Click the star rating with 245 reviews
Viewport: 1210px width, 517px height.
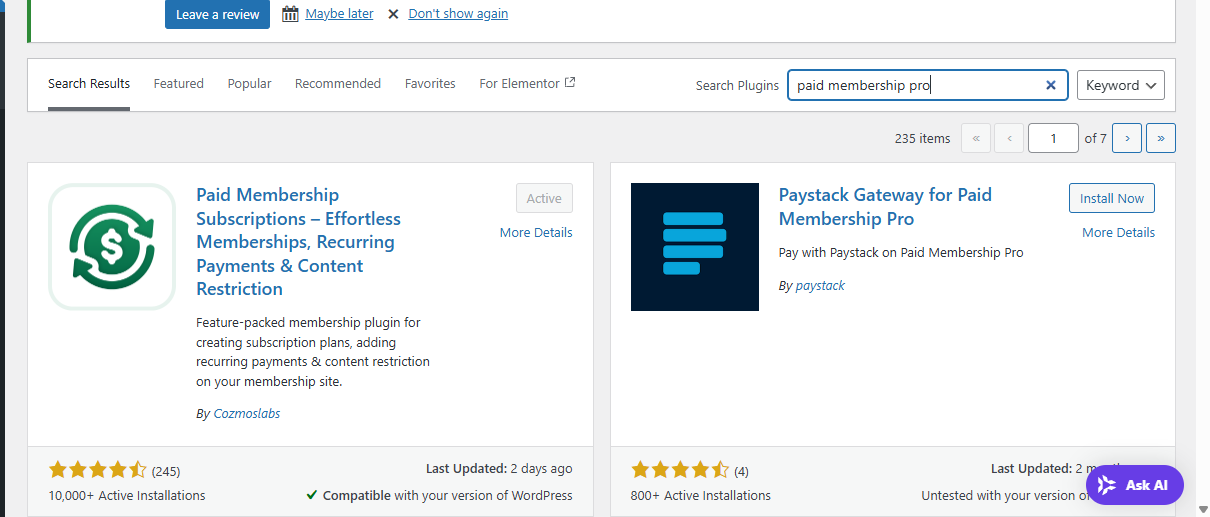pyautogui.click(x=98, y=470)
